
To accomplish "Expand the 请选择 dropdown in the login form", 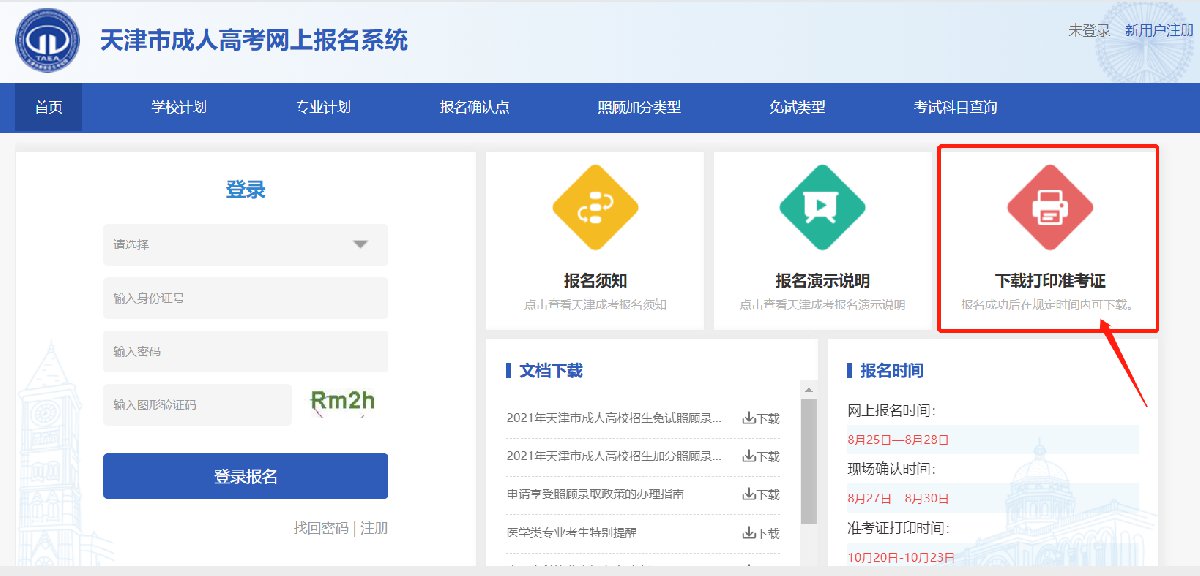I will click(245, 245).
